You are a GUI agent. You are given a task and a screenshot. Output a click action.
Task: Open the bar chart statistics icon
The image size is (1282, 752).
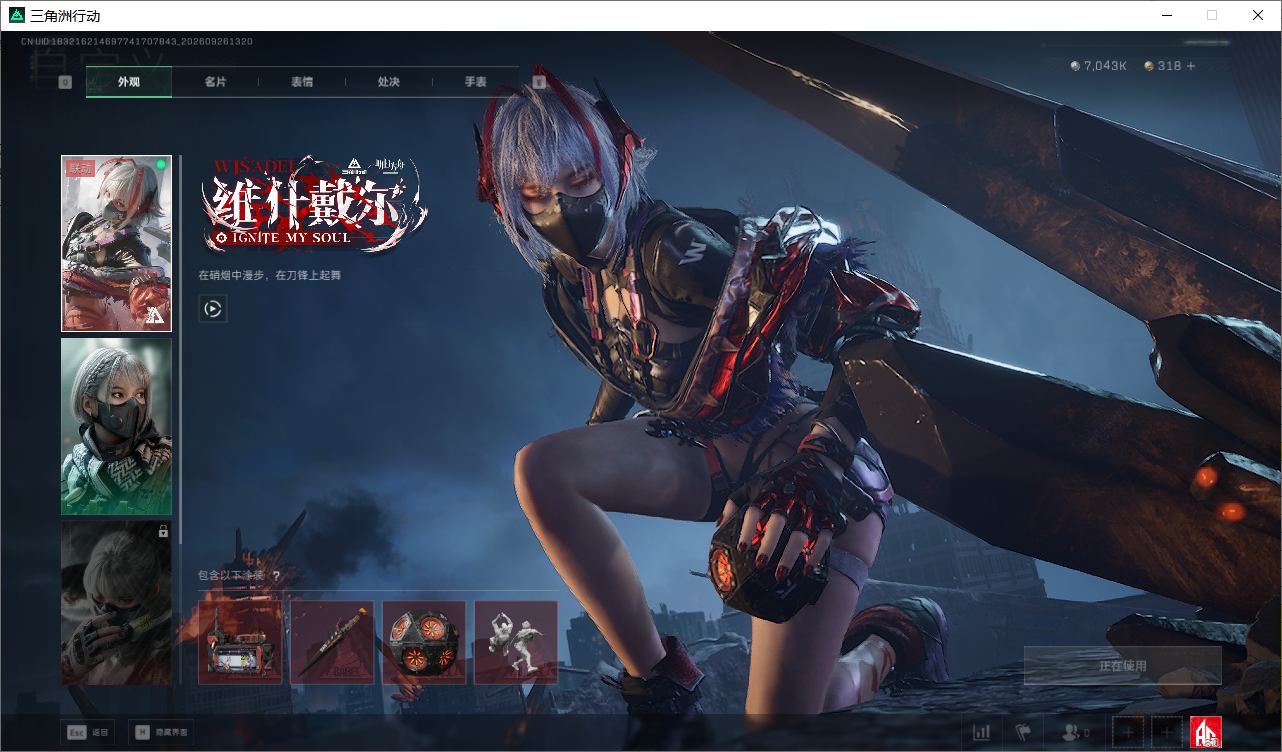(981, 733)
